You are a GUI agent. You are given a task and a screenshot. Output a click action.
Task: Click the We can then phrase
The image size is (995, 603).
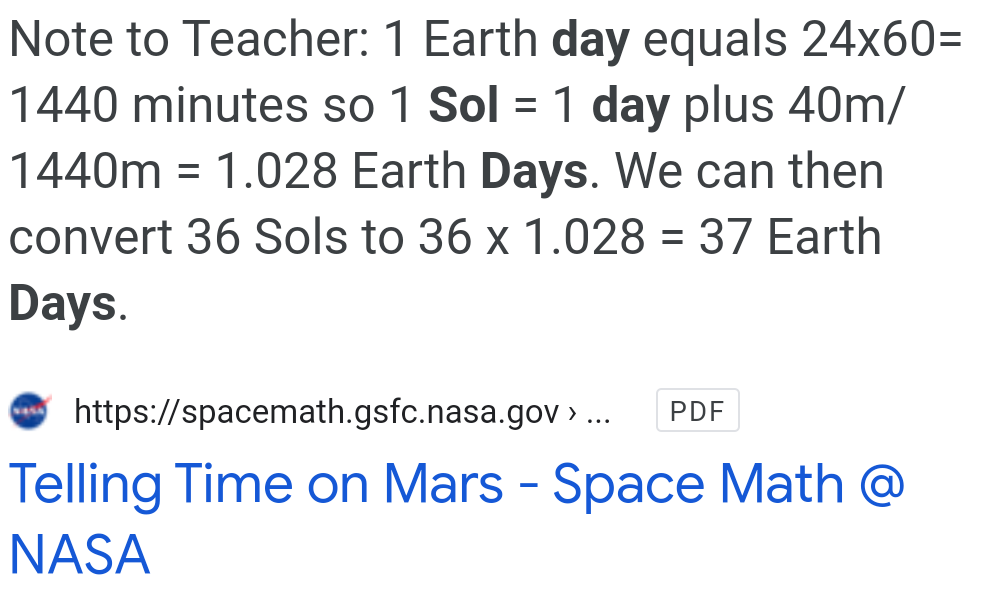(749, 171)
